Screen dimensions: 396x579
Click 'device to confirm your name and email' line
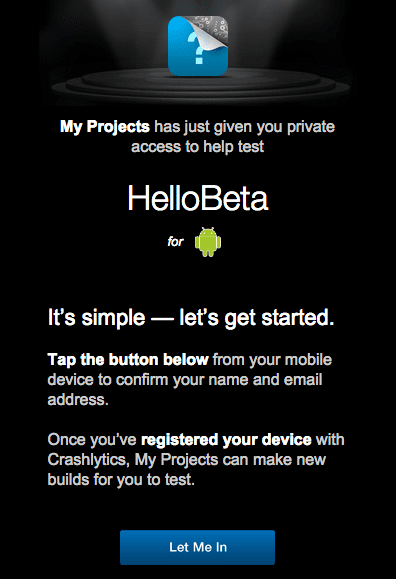click(x=185, y=380)
